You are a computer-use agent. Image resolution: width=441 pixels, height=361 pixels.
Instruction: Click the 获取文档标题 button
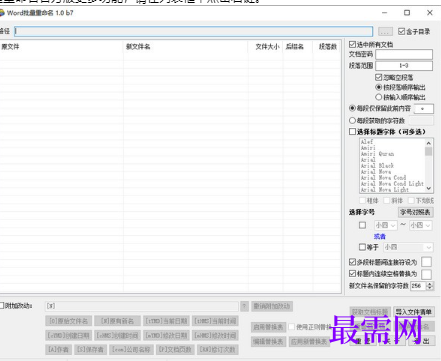coord(370,312)
